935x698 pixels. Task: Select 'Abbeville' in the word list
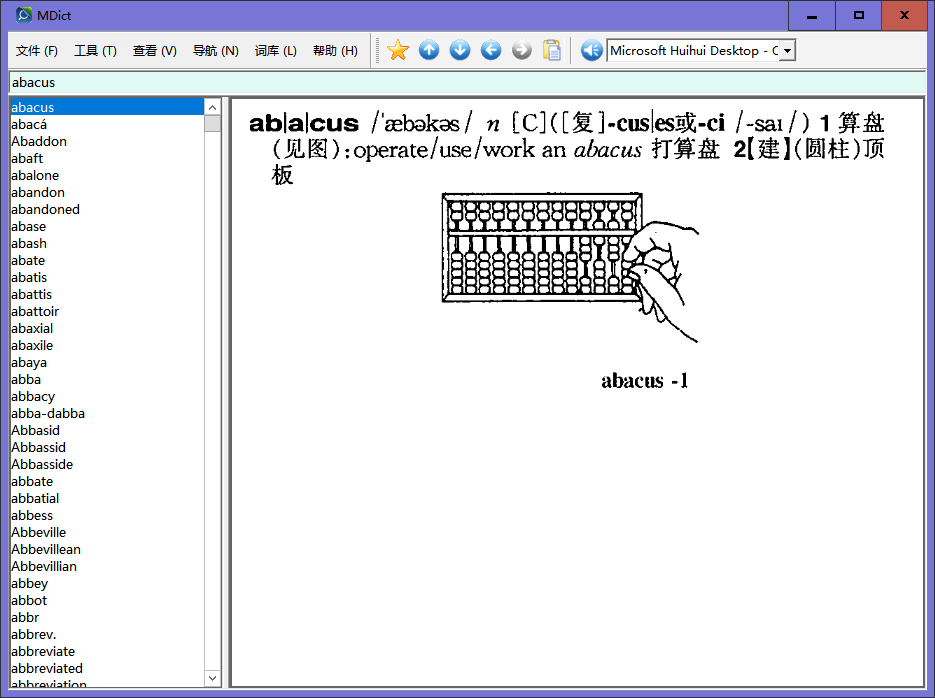[39, 532]
